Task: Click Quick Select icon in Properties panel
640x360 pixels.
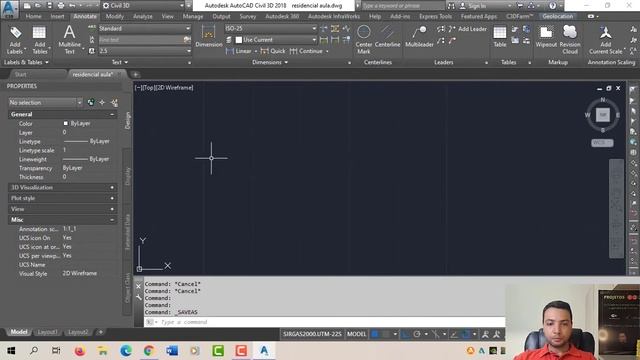Action: [115, 102]
